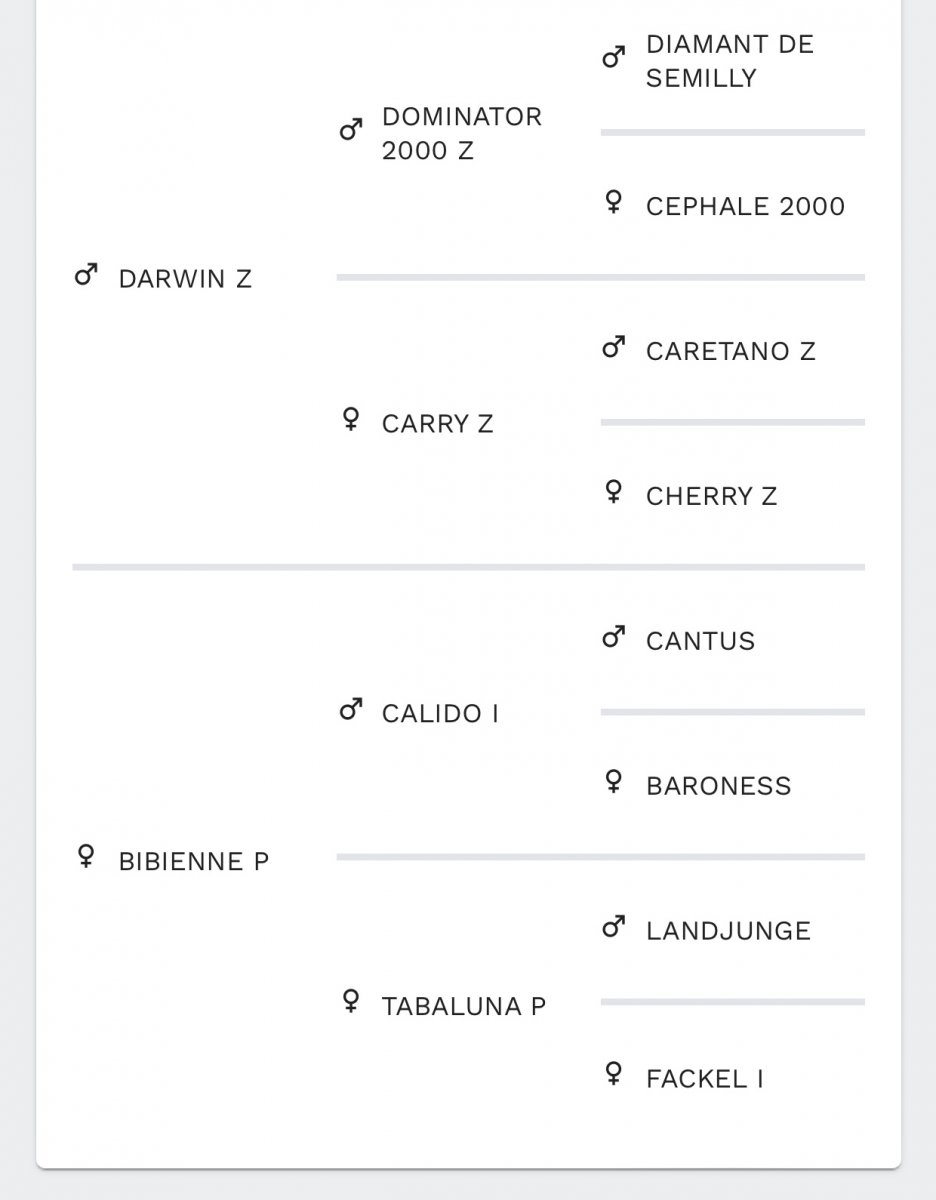Open the DARWIN Z sire entry
The height and width of the screenshot is (1200, 936).
pyautogui.click(x=185, y=279)
